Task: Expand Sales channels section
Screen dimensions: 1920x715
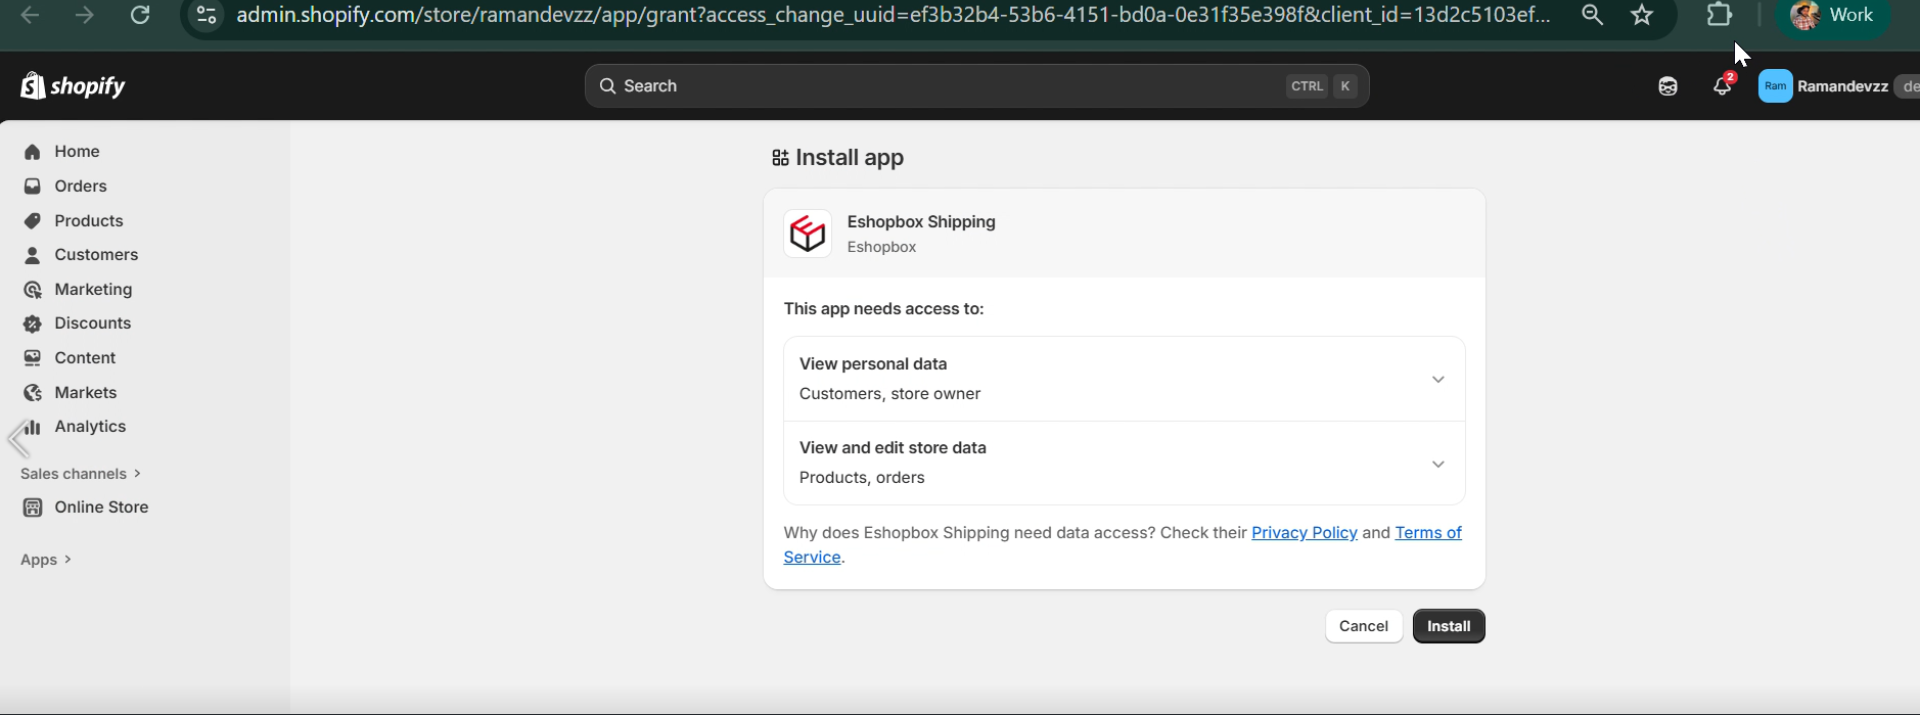Action: (x=80, y=473)
